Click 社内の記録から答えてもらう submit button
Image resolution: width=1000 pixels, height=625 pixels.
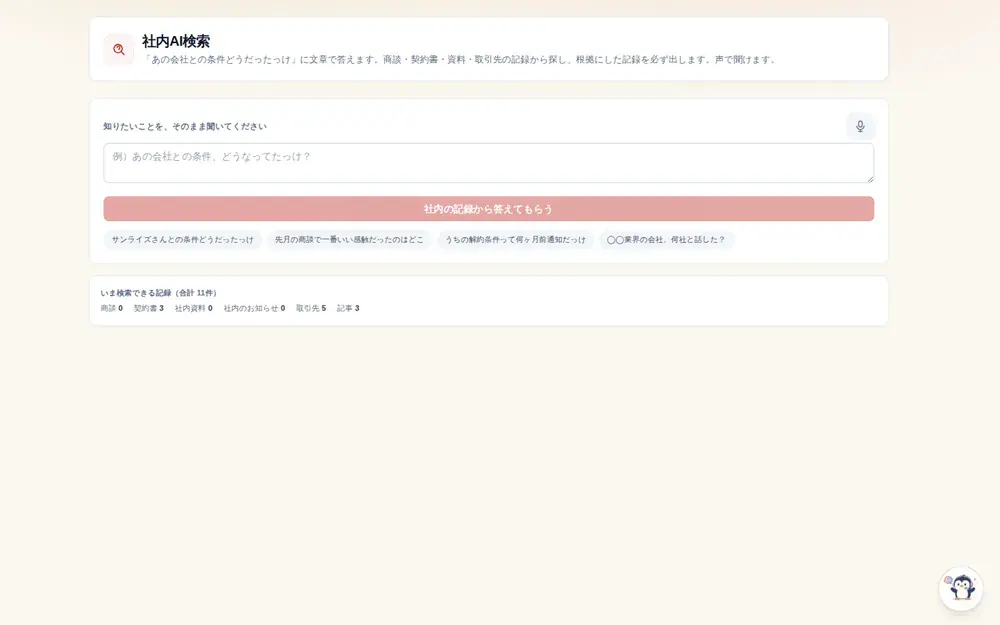pyautogui.click(x=489, y=209)
